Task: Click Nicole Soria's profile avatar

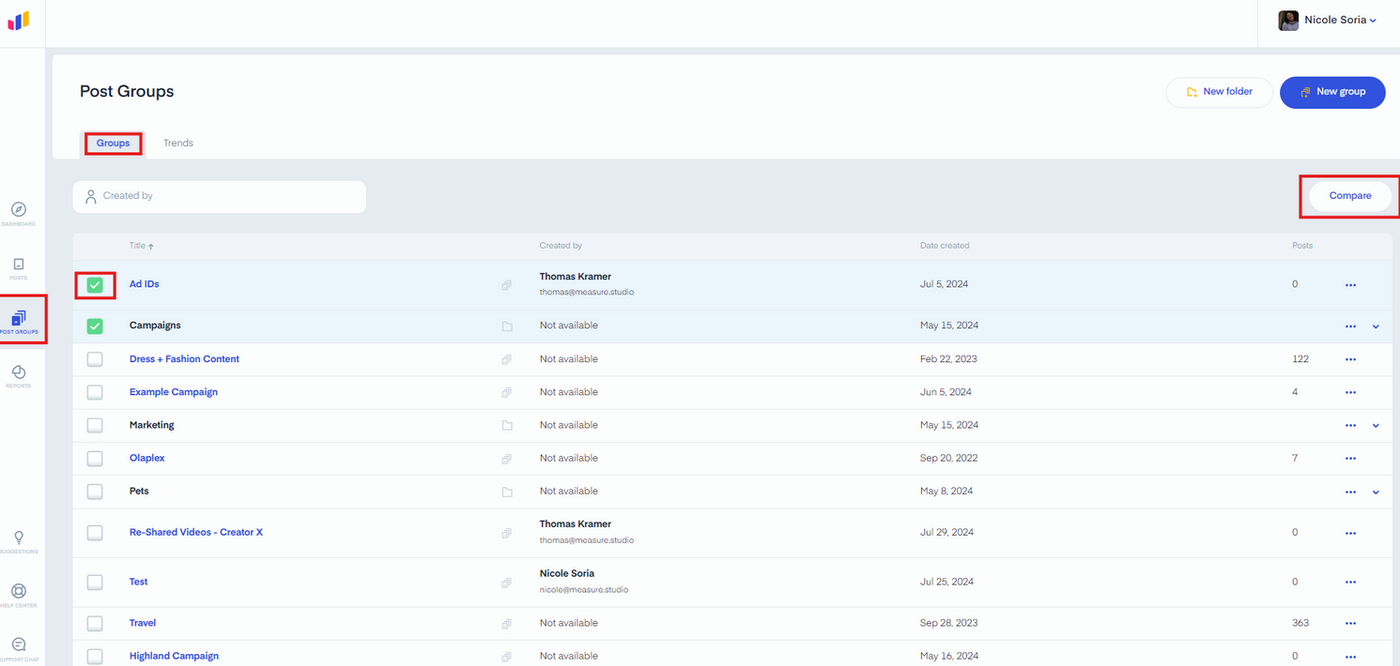Action: (x=1288, y=20)
